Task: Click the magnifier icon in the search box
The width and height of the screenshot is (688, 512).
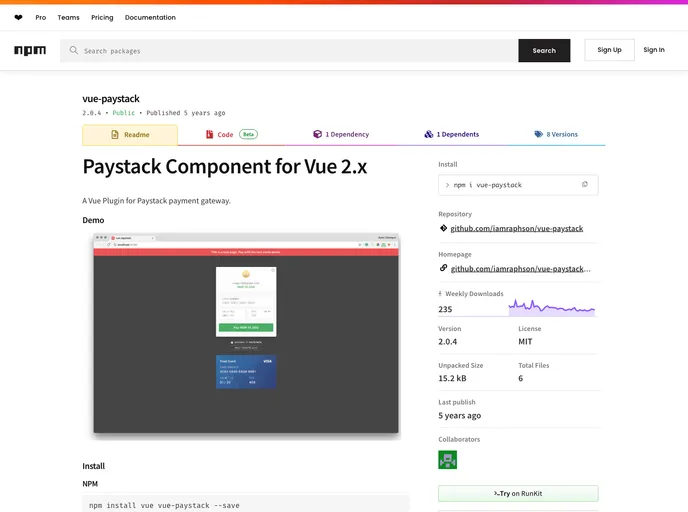Action: [x=74, y=50]
